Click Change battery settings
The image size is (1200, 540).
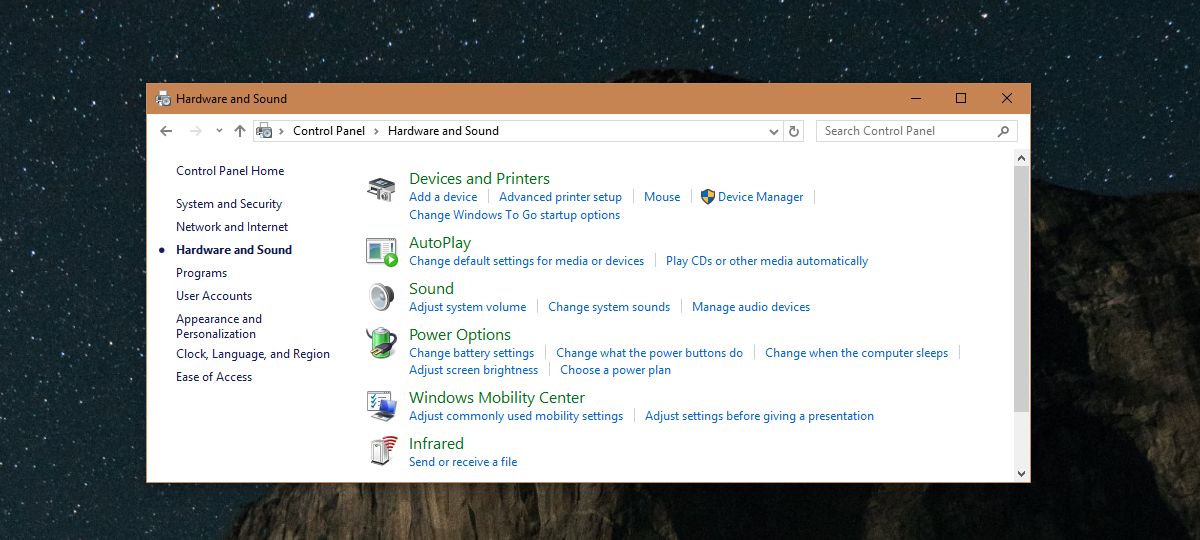pos(471,353)
